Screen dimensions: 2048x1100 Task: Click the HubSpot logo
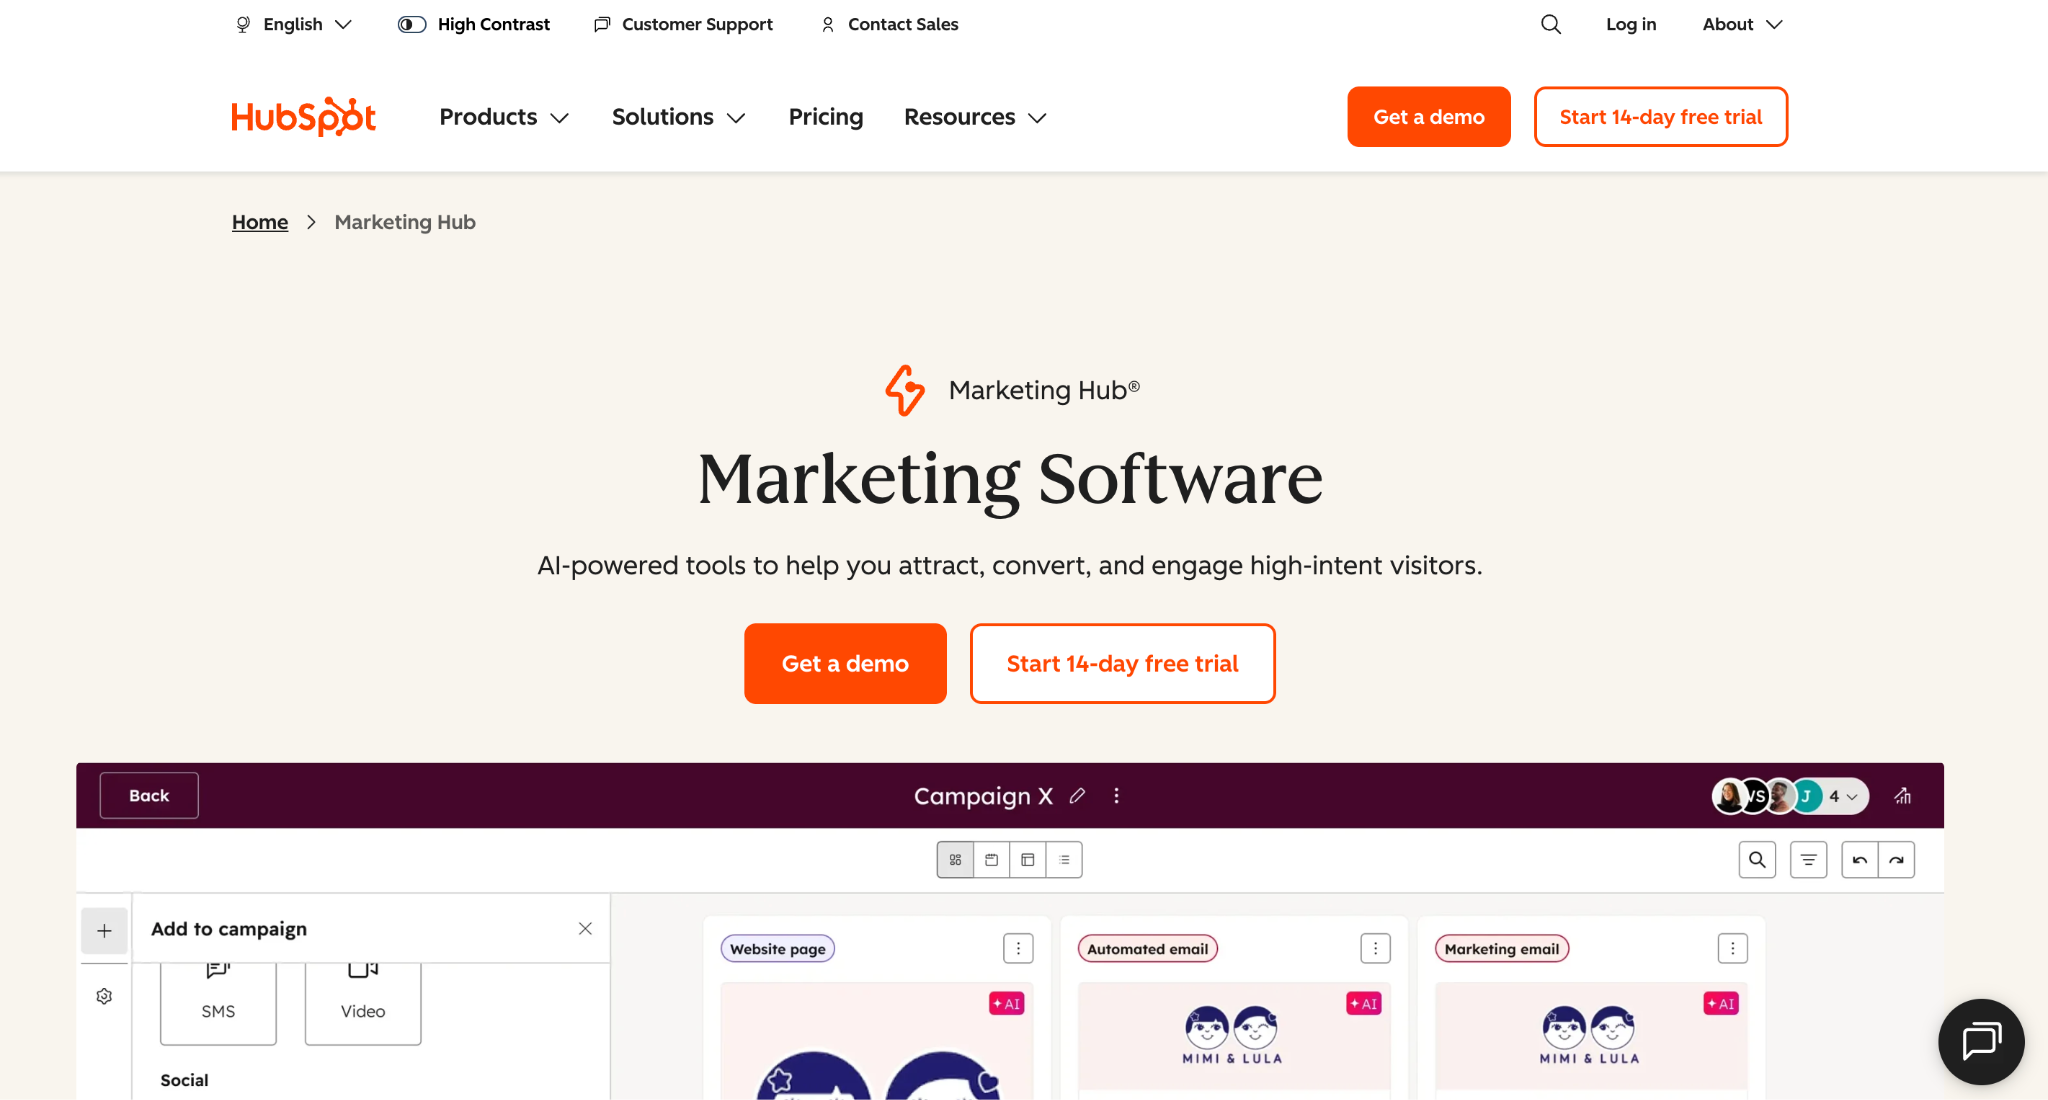point(303,117)
